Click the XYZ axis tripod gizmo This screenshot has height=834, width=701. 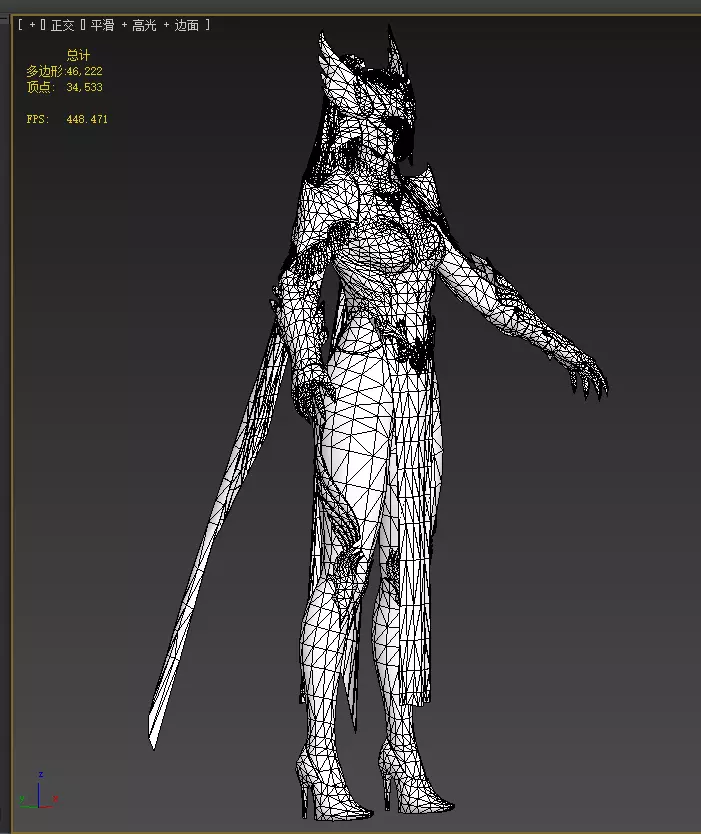(38, 791)
